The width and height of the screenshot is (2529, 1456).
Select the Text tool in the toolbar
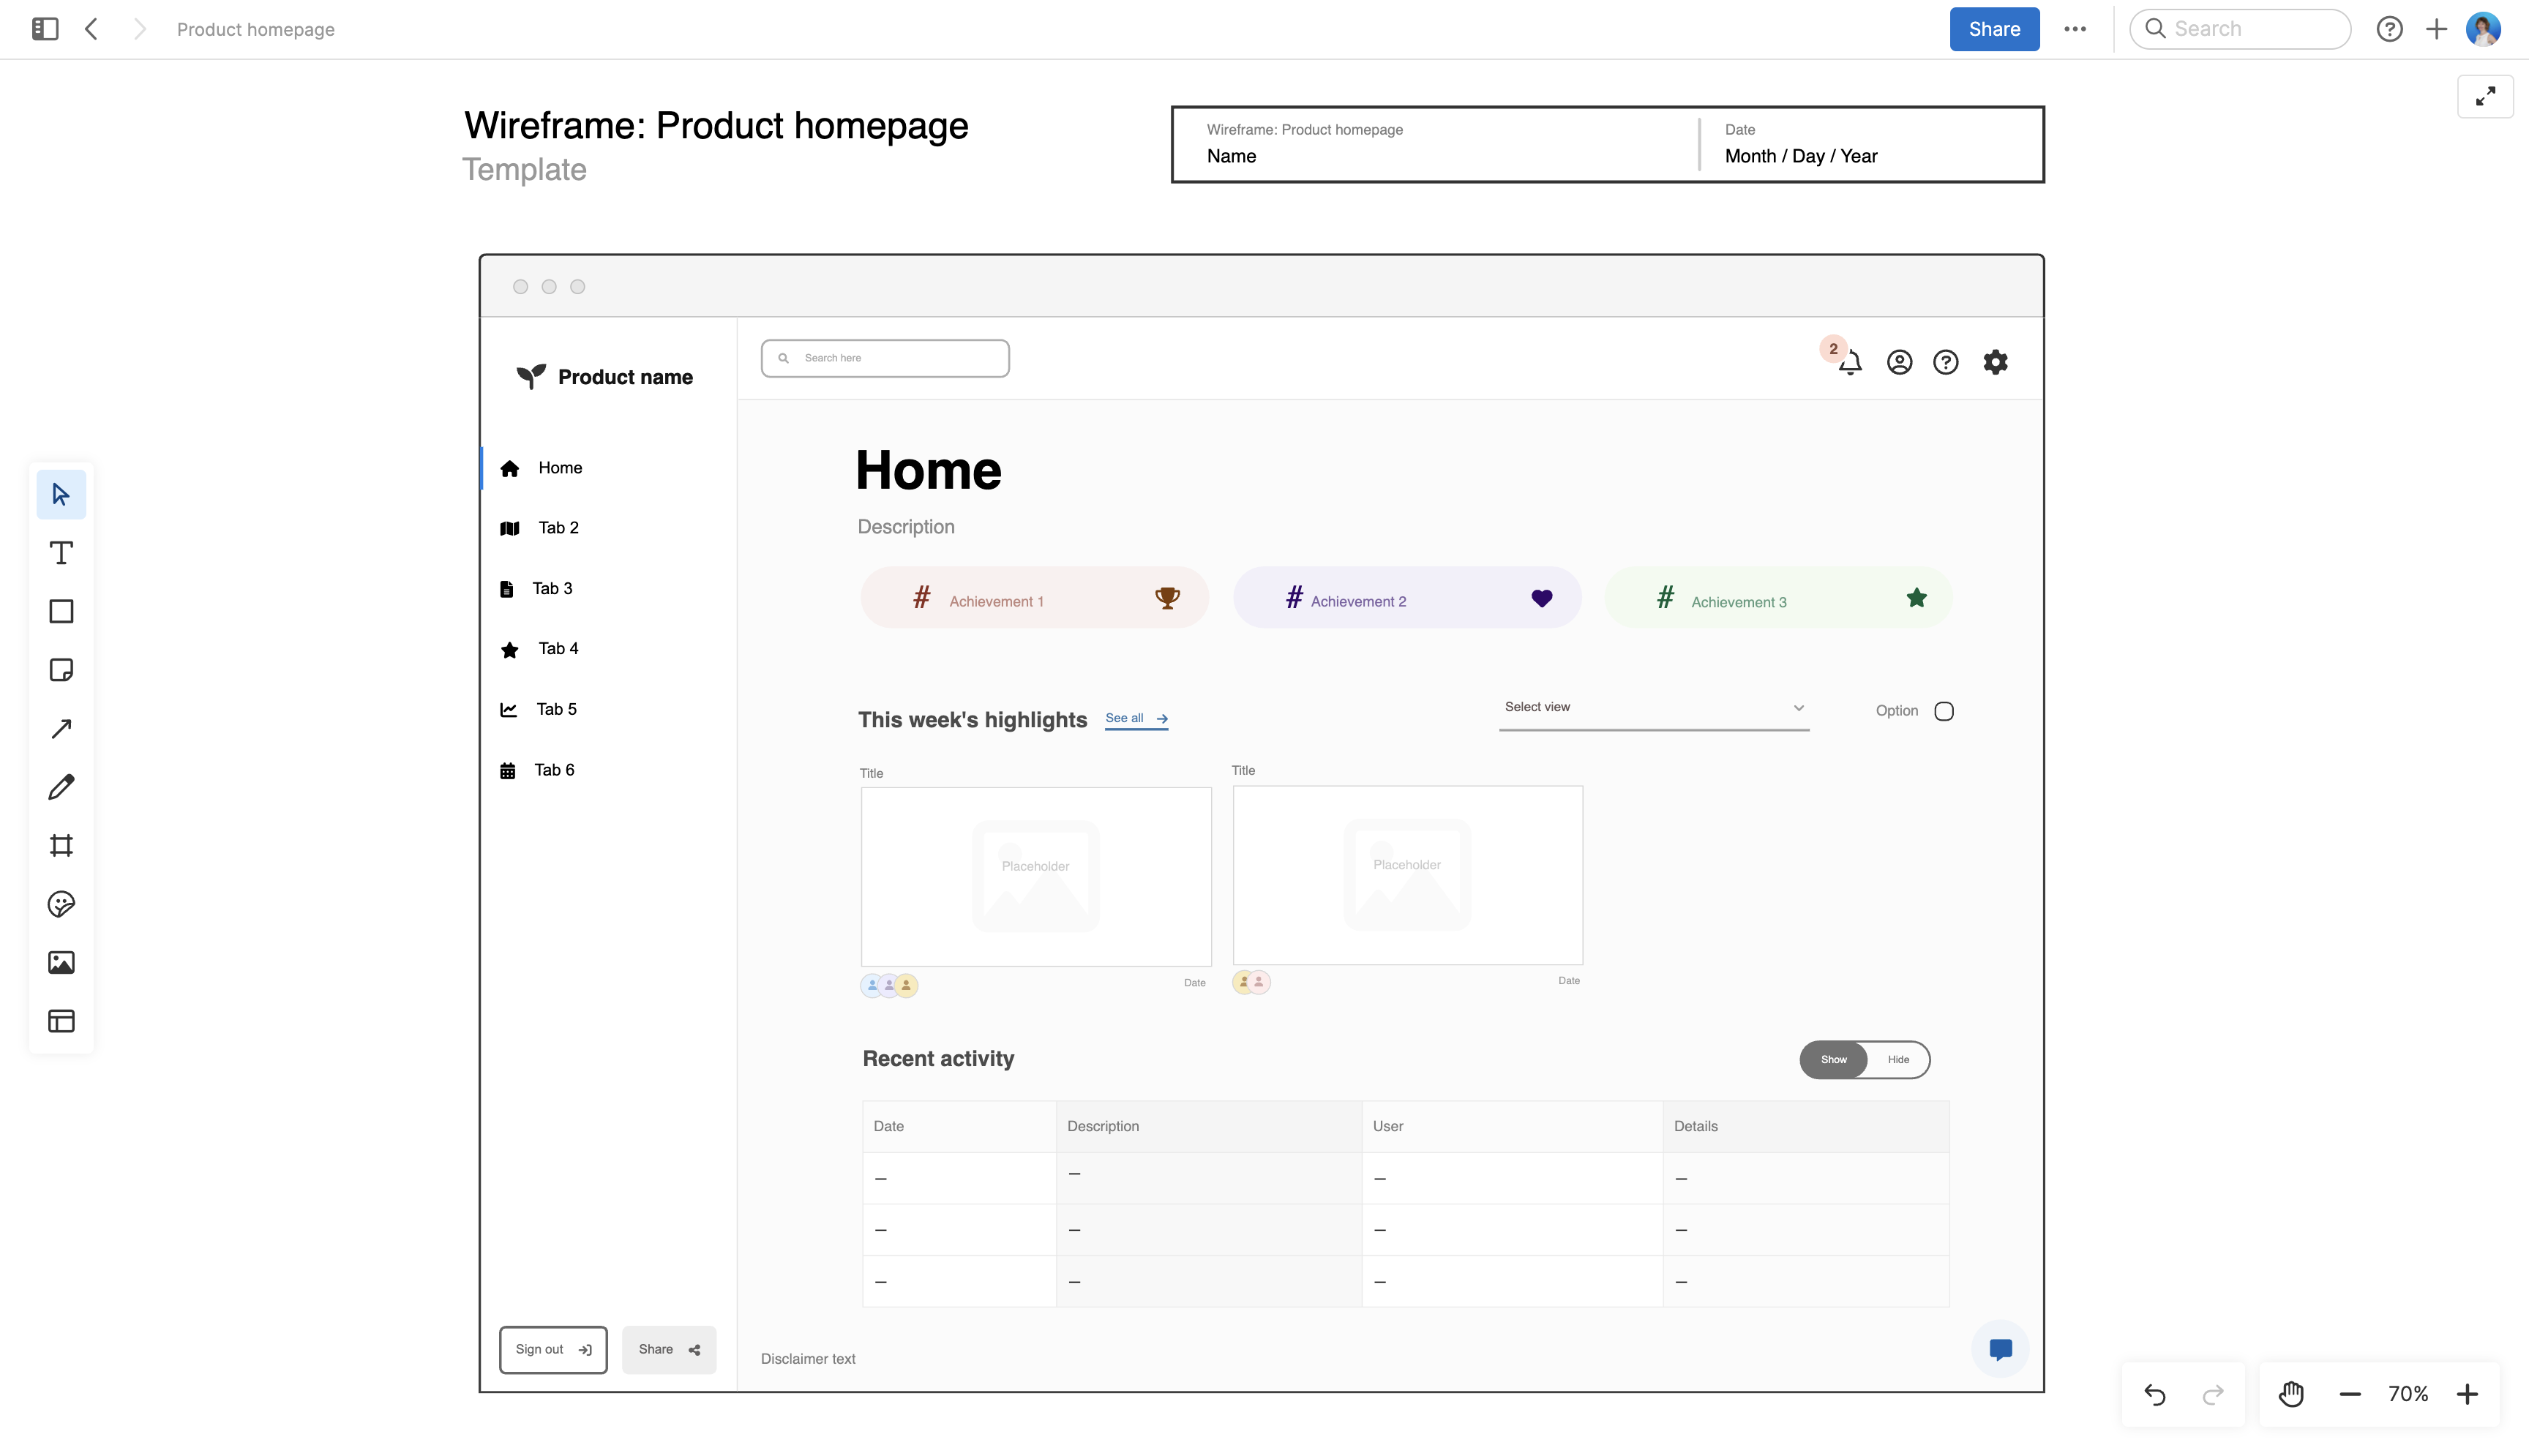pos(61,552)
